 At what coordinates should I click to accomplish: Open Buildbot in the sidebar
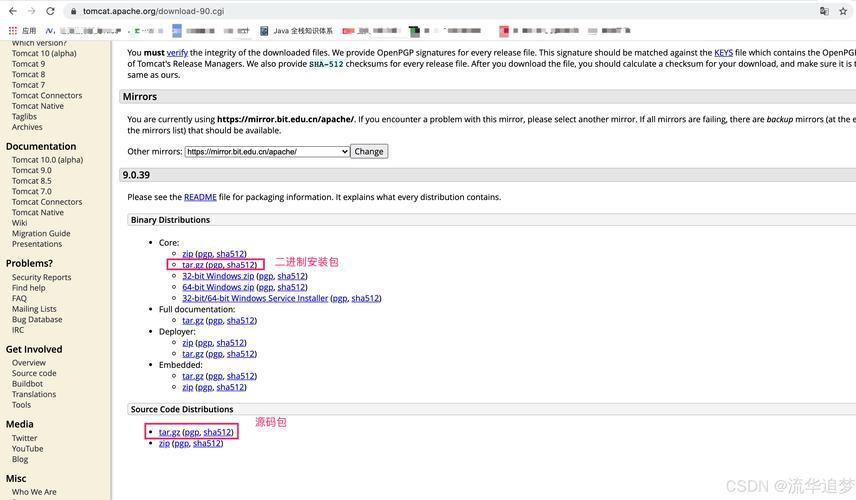click(x=27, y=384)
